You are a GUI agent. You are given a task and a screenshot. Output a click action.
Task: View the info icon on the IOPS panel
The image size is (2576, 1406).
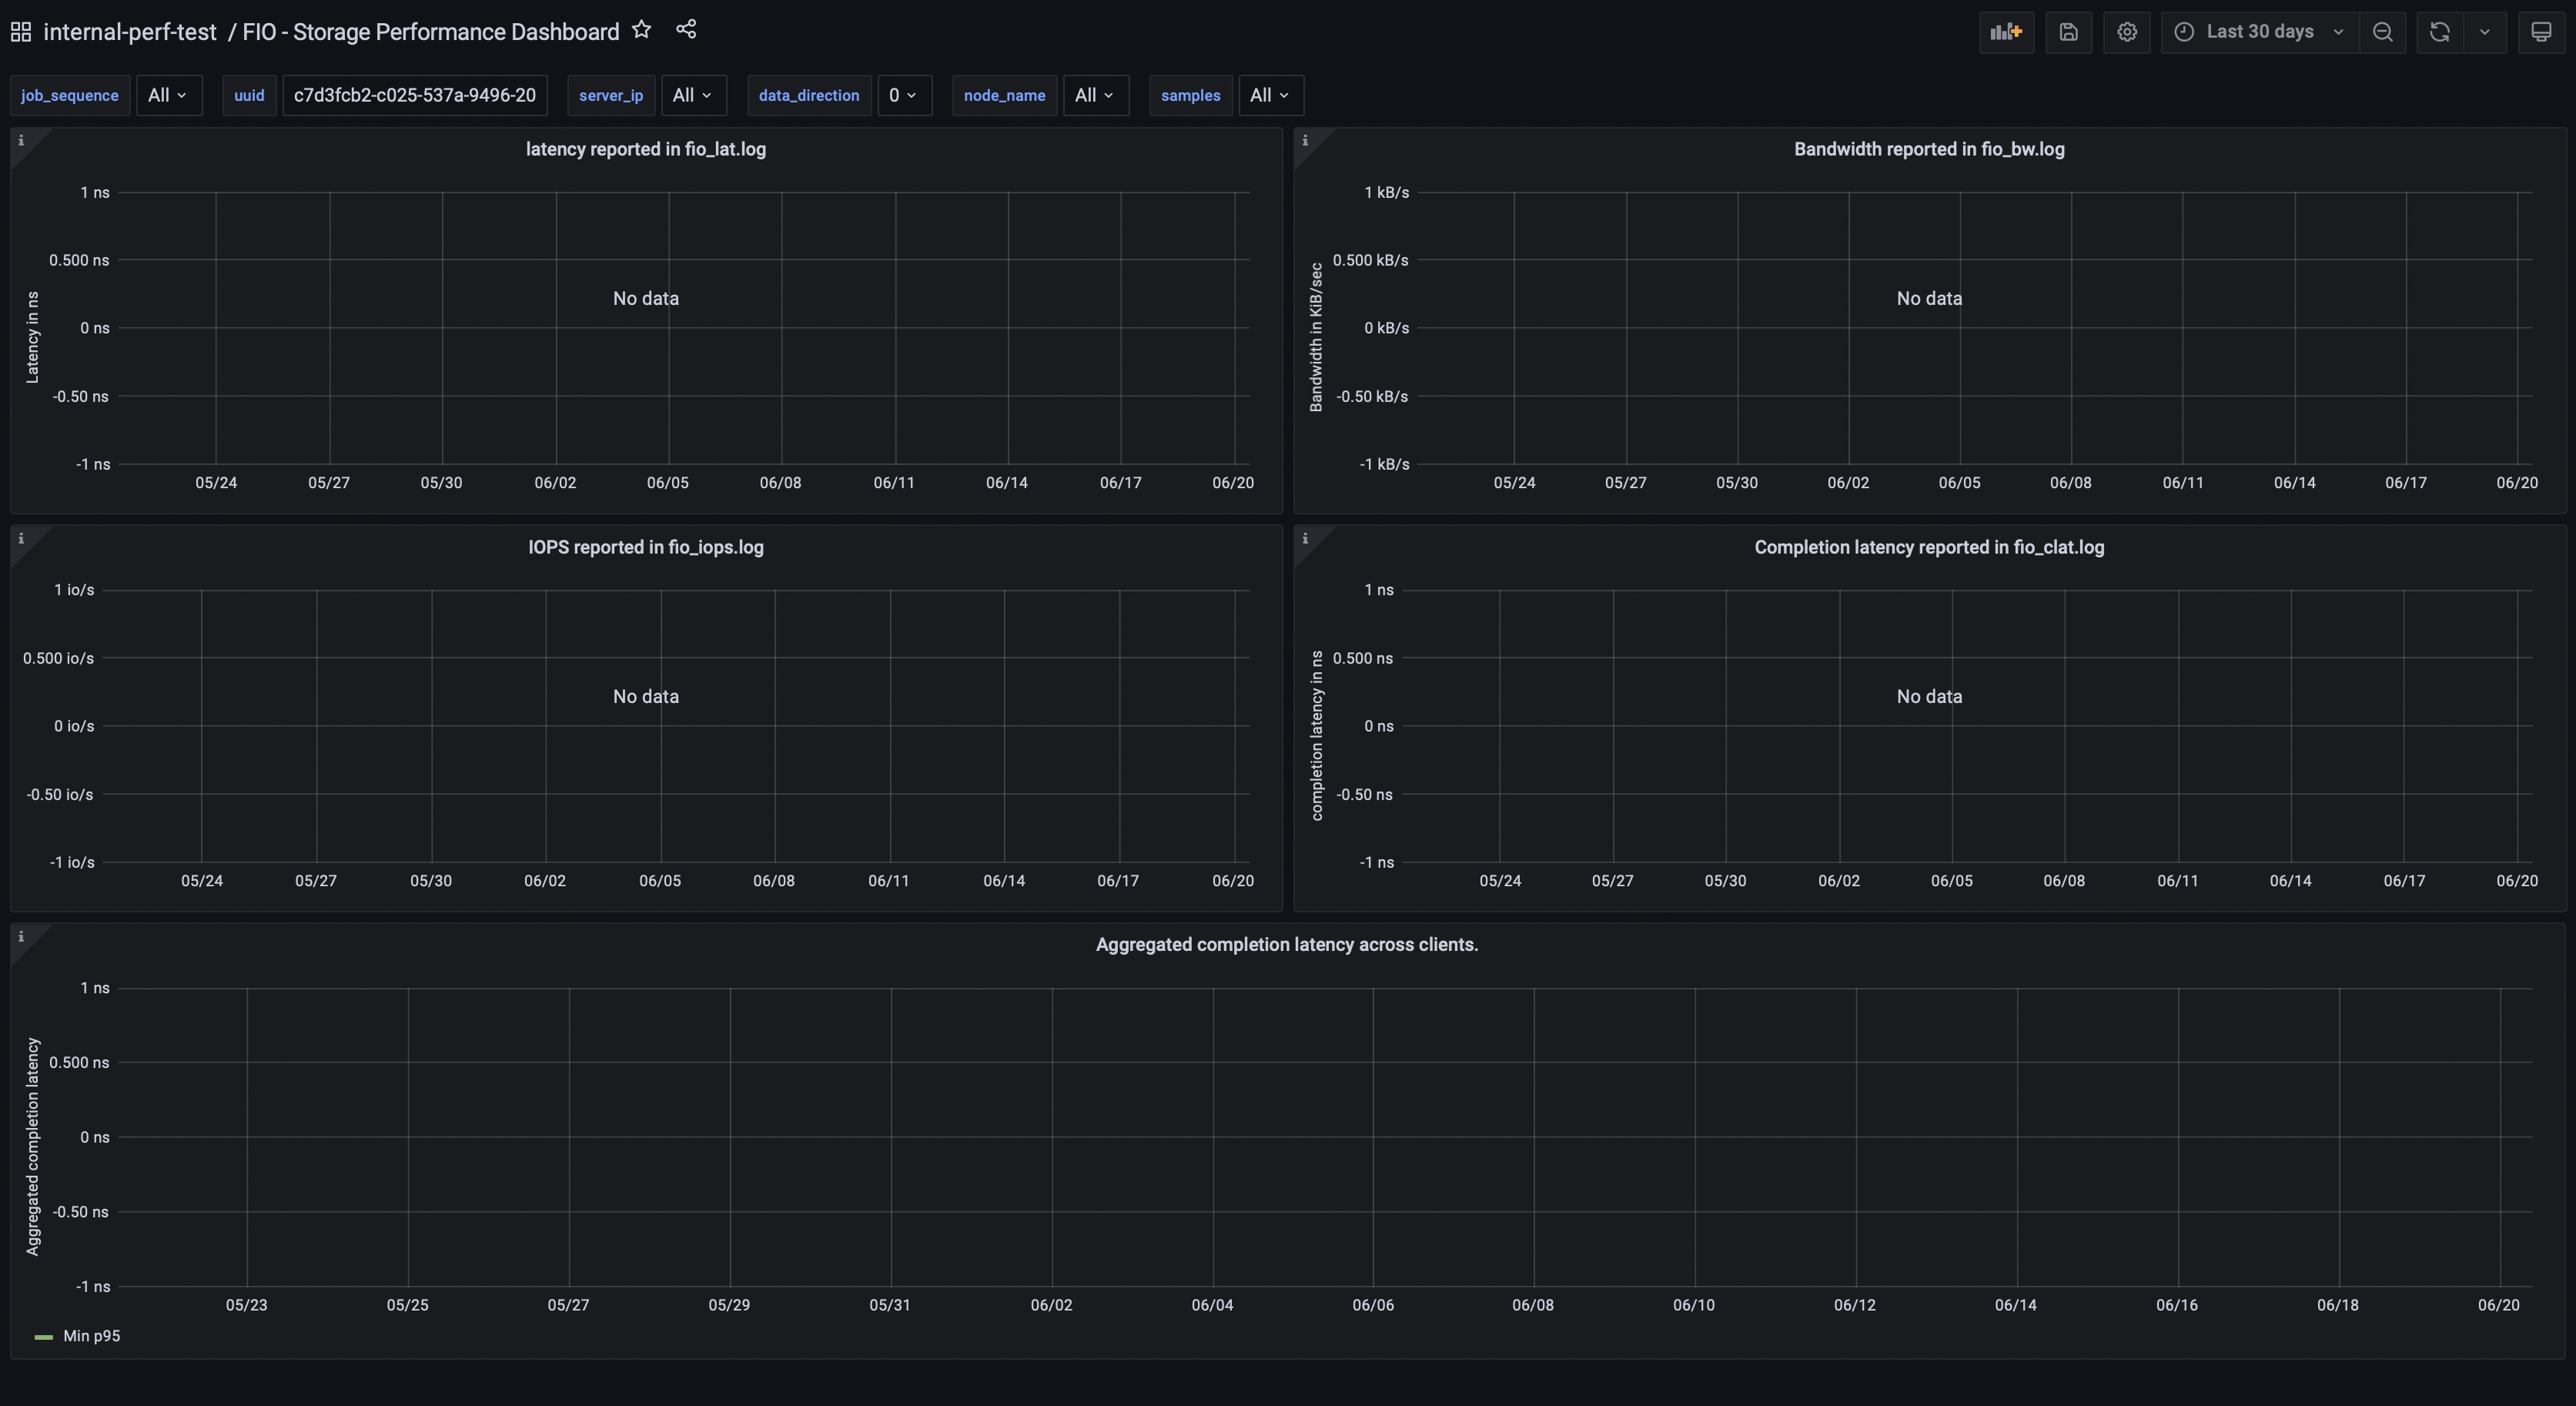(20, 538)
